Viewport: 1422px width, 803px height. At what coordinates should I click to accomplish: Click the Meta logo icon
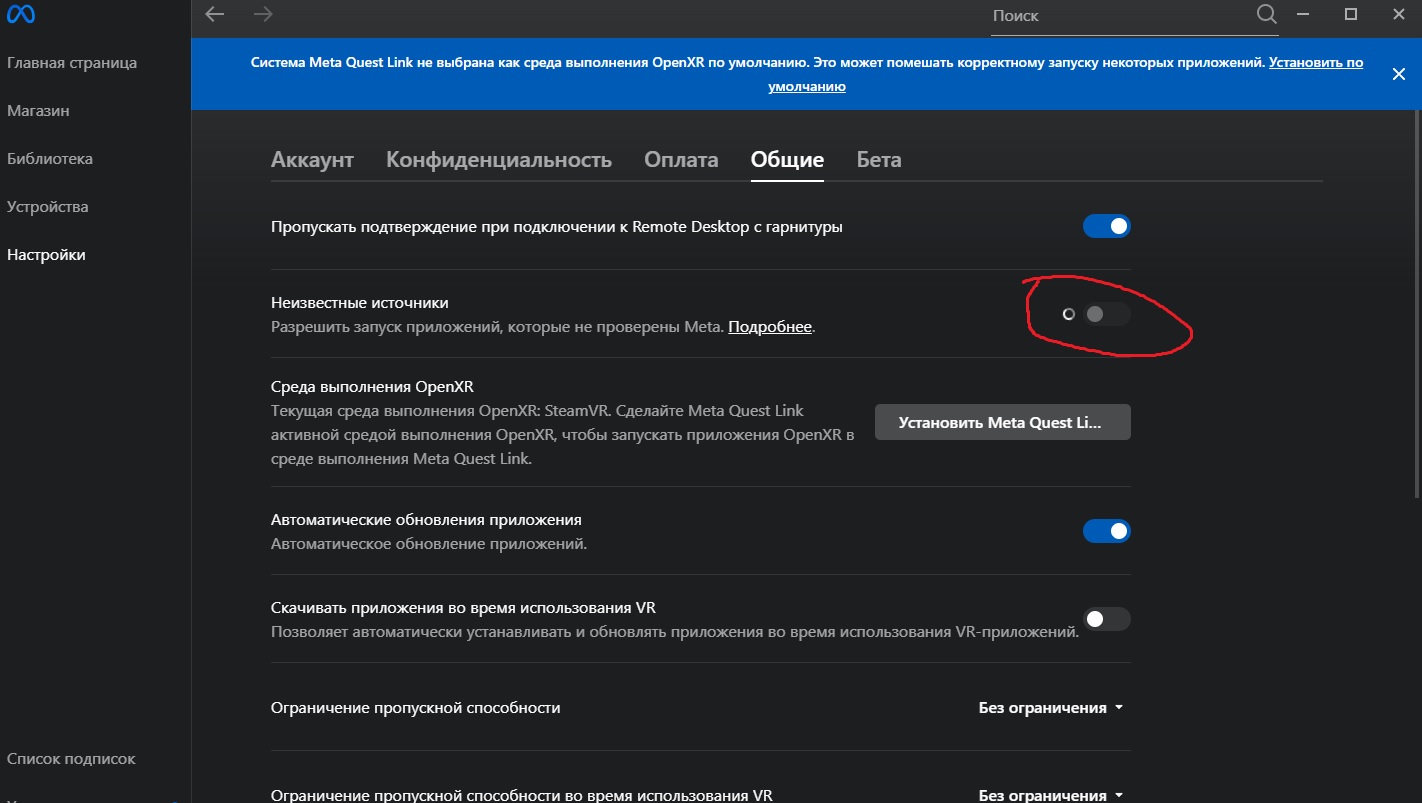click(22, 15)
